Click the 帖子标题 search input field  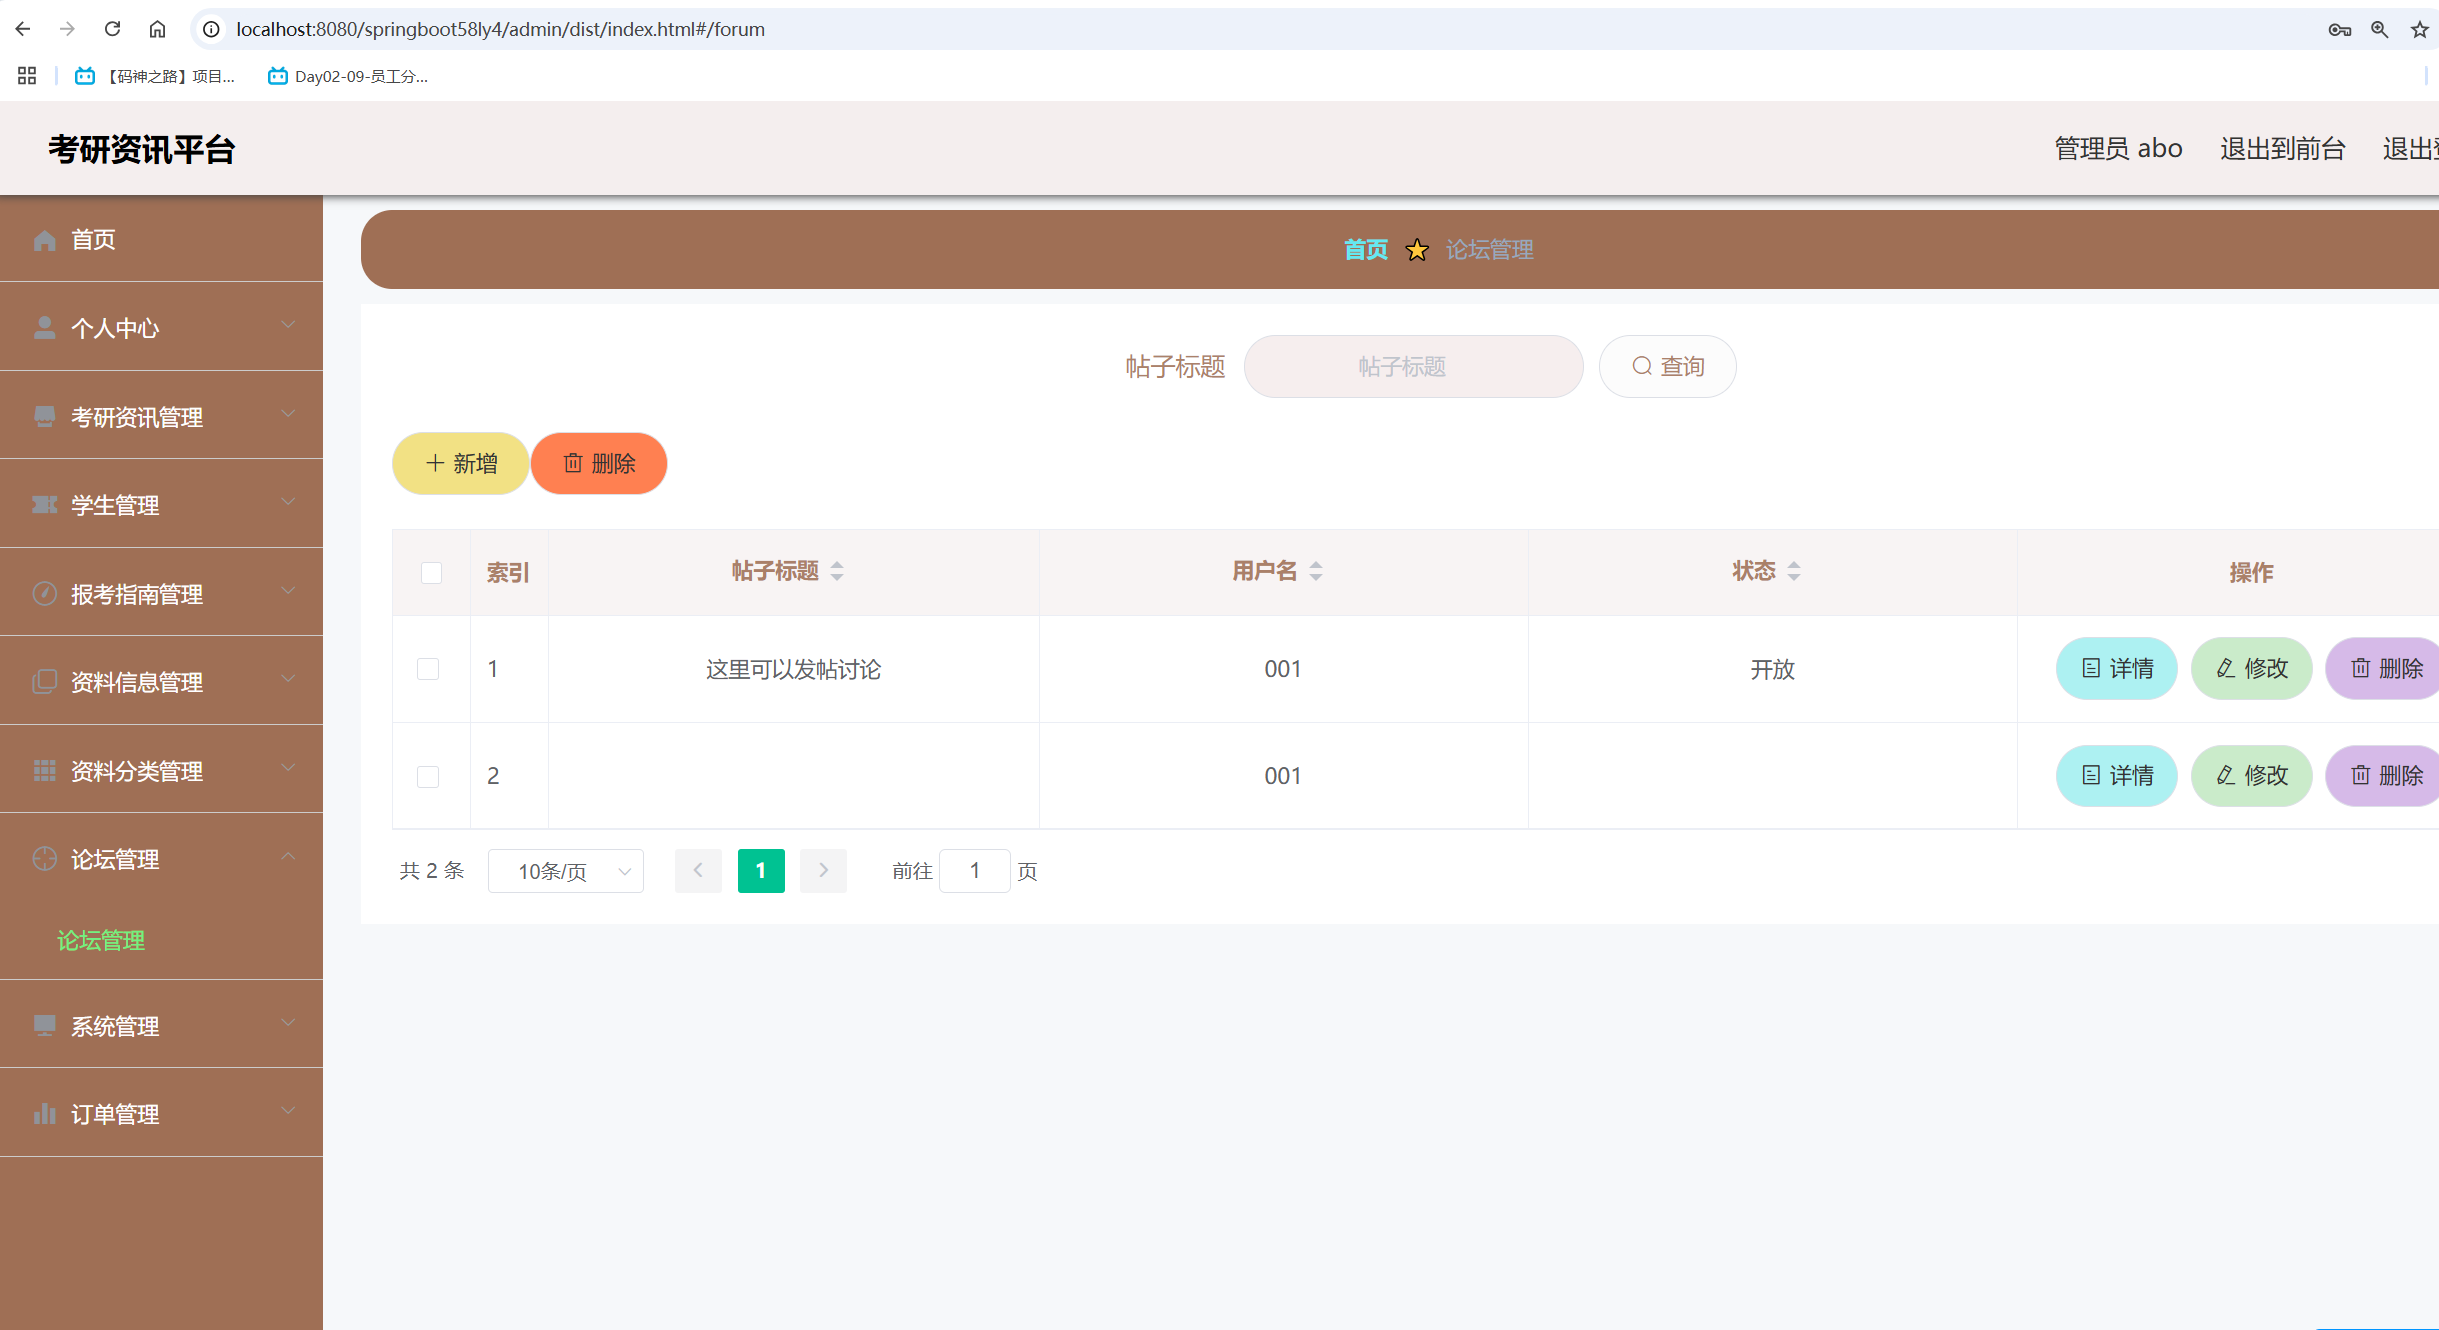pyautogui.click(x=1412, y=366)
